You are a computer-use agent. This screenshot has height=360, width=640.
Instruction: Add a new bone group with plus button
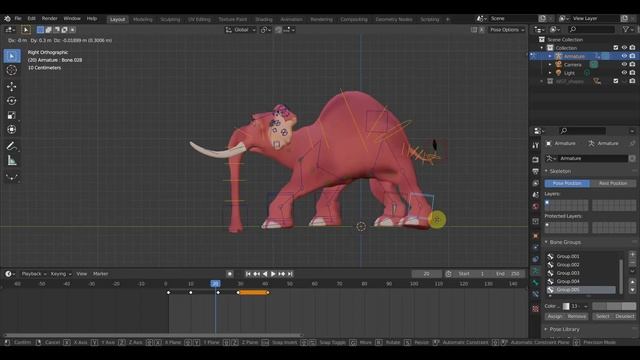pos(632,255)
